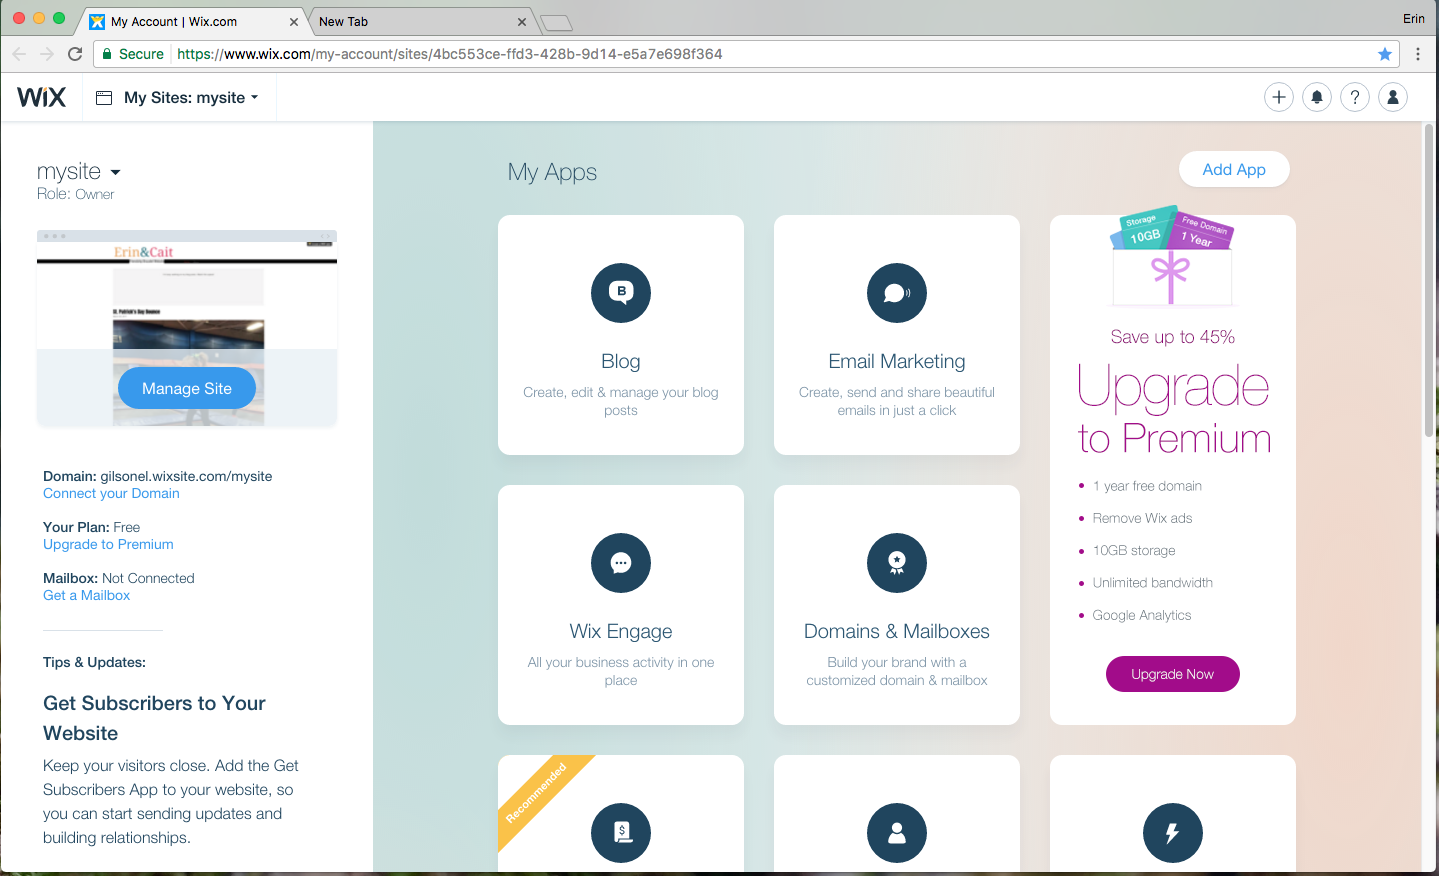Go back in browser history
This screenshot has height=876, width=1439.
(x=19, y=54)
